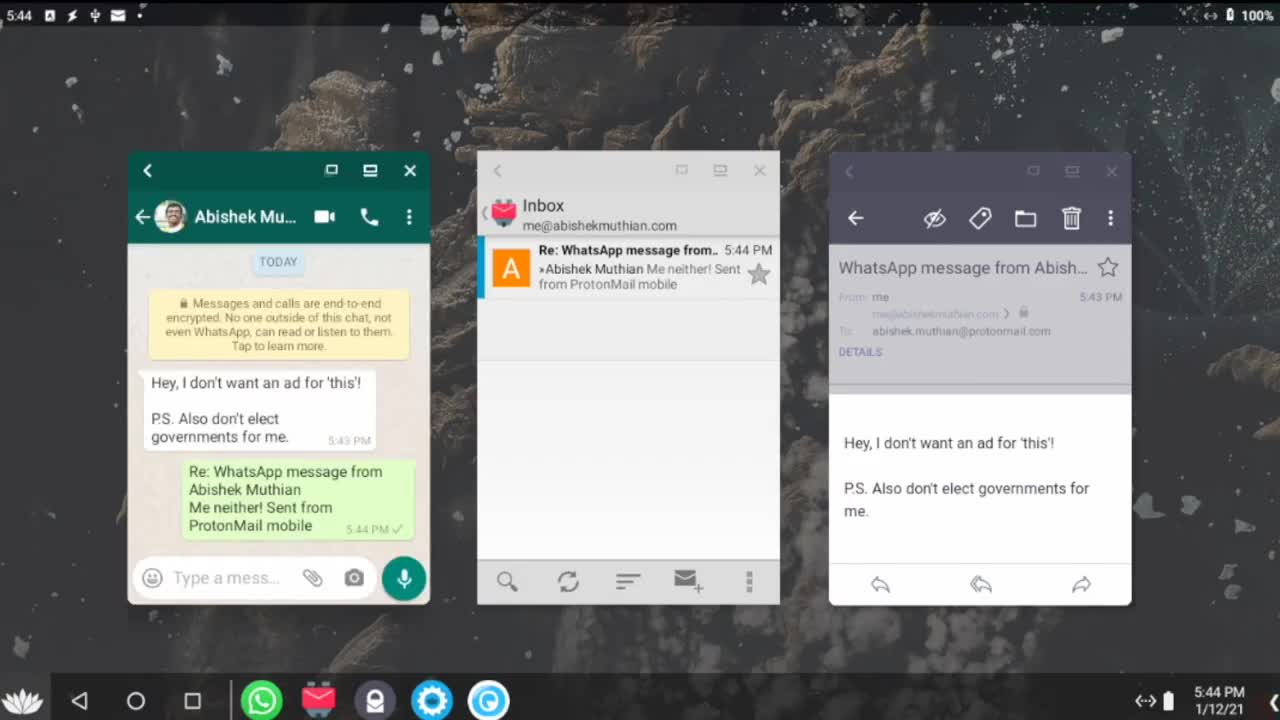Switch to WhatsApp from the taskbar

tap(261, 701)
